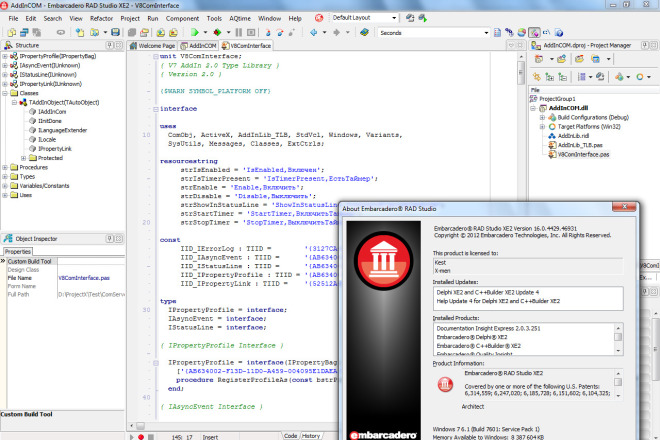The width and height of the screenshot is (660, 440).
Task: Click the editor vertical scrollbar thumb
Action: [521, 73]
